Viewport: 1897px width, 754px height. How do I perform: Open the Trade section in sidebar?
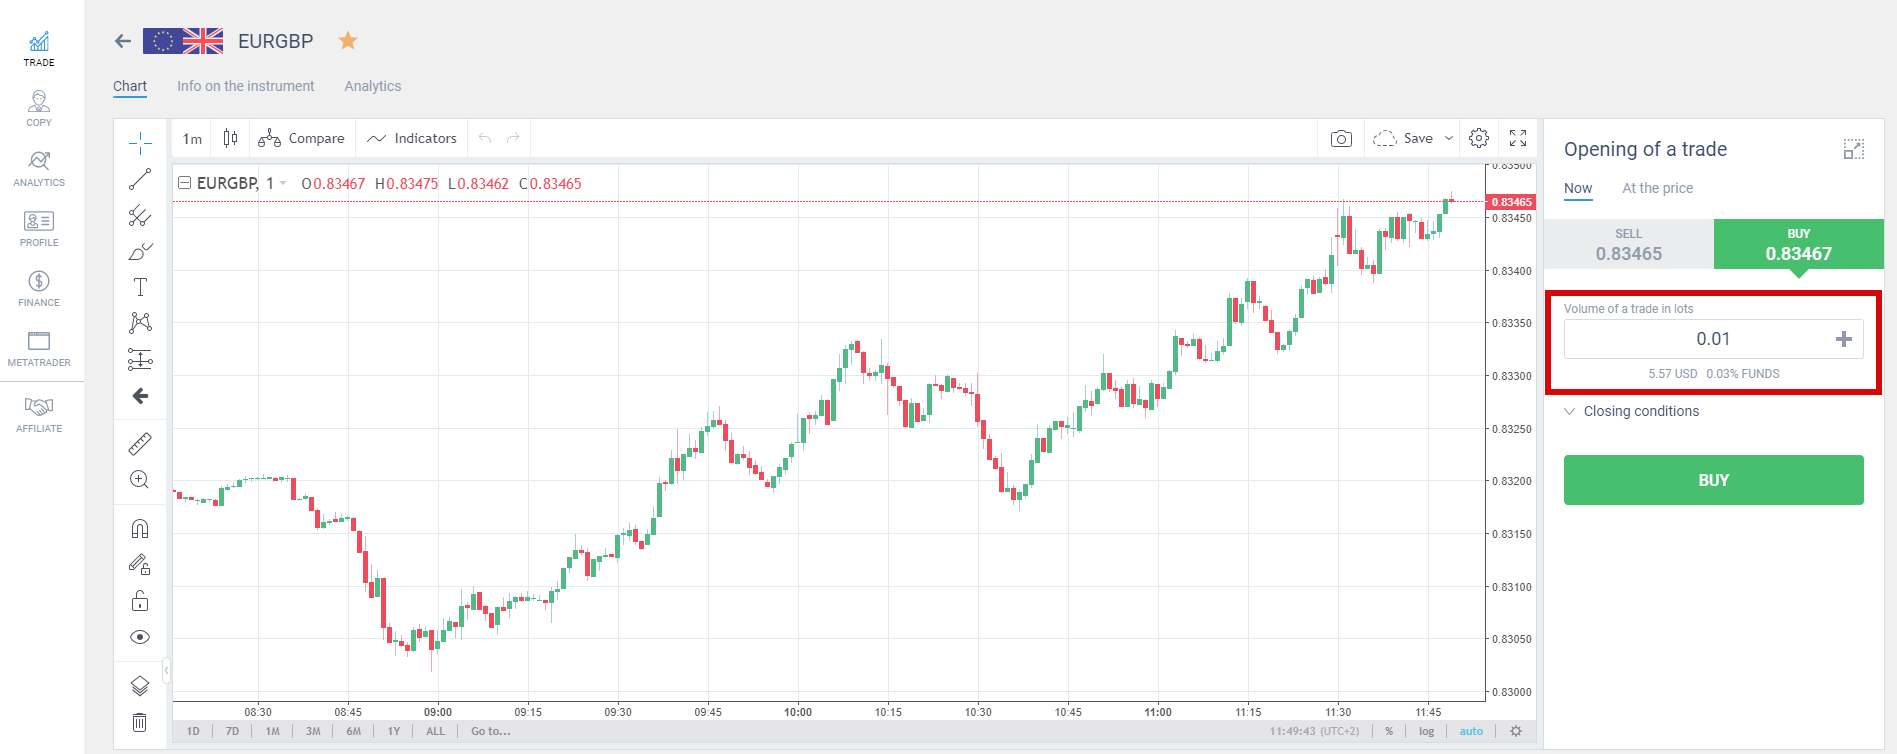point(39,49)
